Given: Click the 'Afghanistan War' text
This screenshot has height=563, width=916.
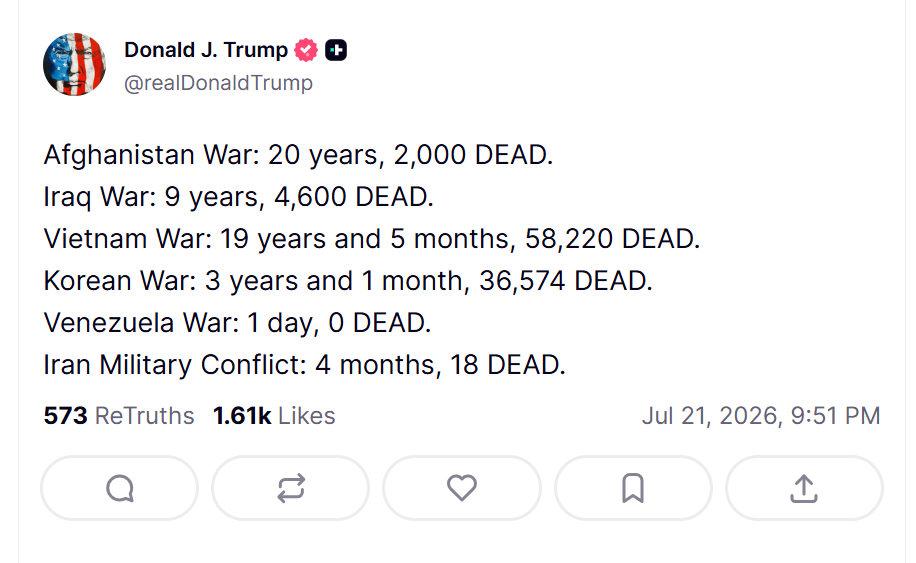Looking at the screenshot, I should coord(148,155).
